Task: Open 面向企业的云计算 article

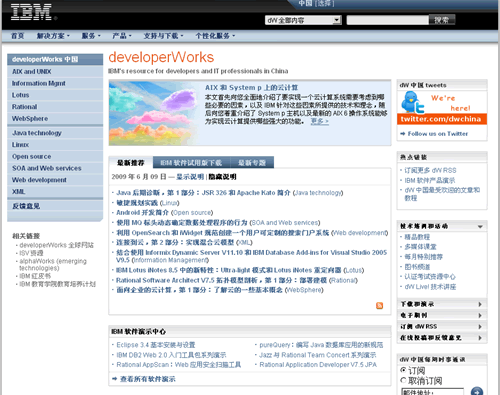Action: coord(199,290)
